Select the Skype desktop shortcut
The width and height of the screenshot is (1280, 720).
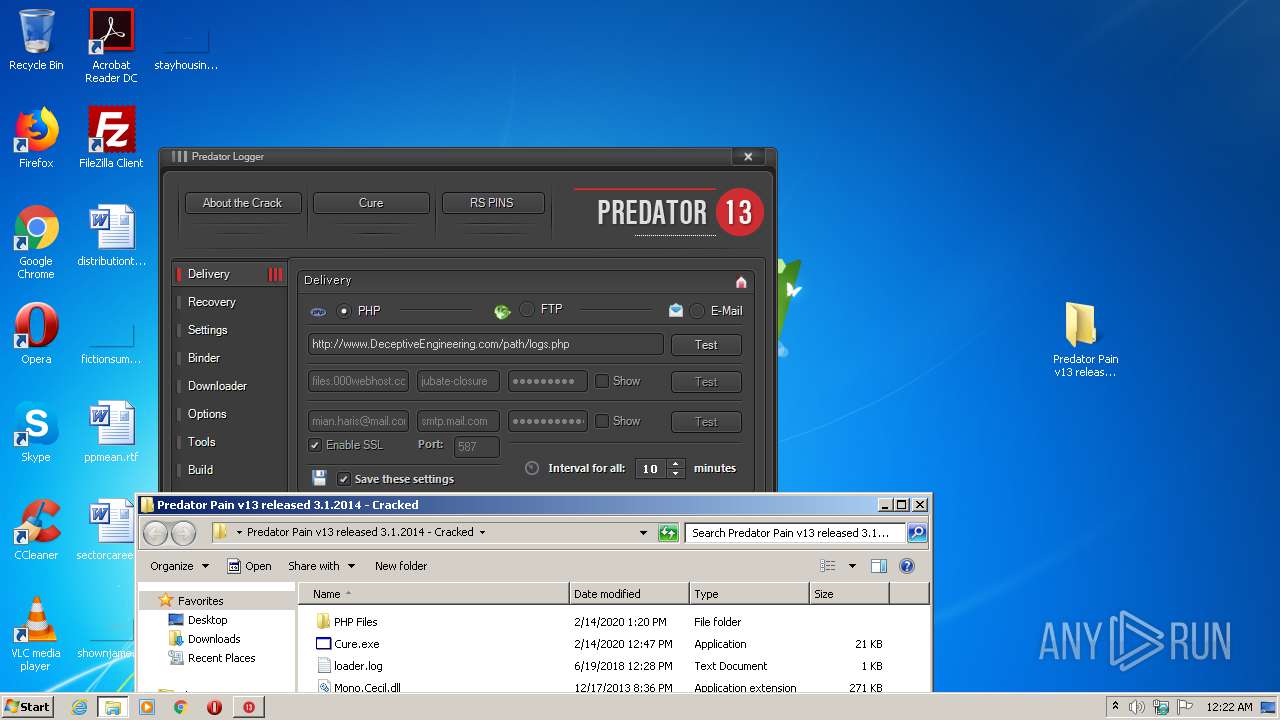tap(36, 432)
